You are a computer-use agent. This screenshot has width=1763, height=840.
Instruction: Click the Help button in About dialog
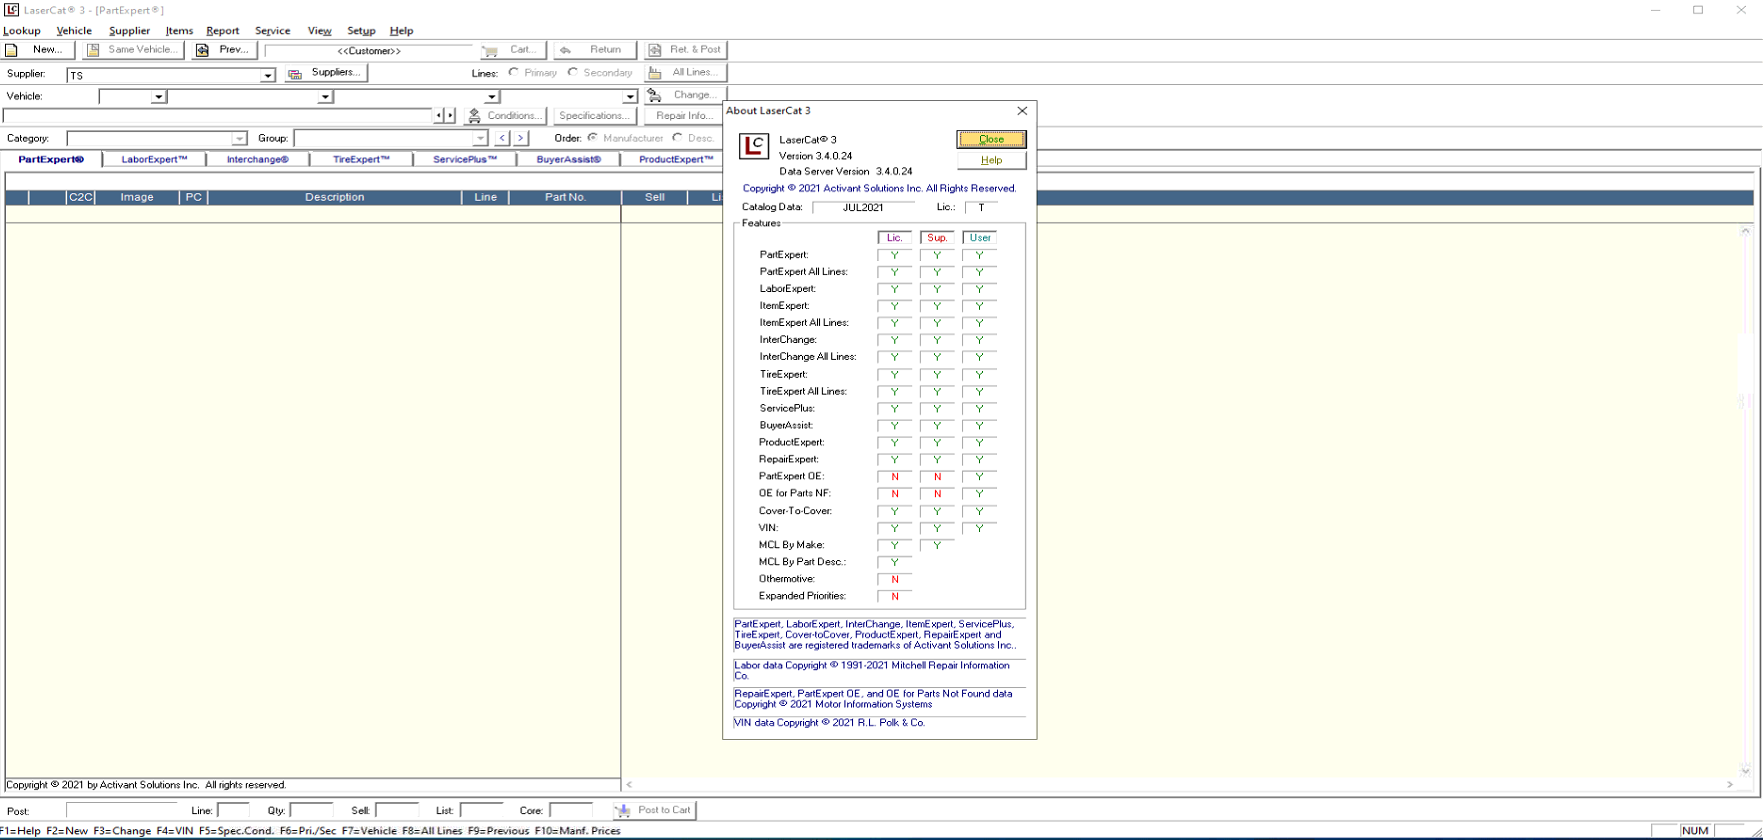(991, 160)
